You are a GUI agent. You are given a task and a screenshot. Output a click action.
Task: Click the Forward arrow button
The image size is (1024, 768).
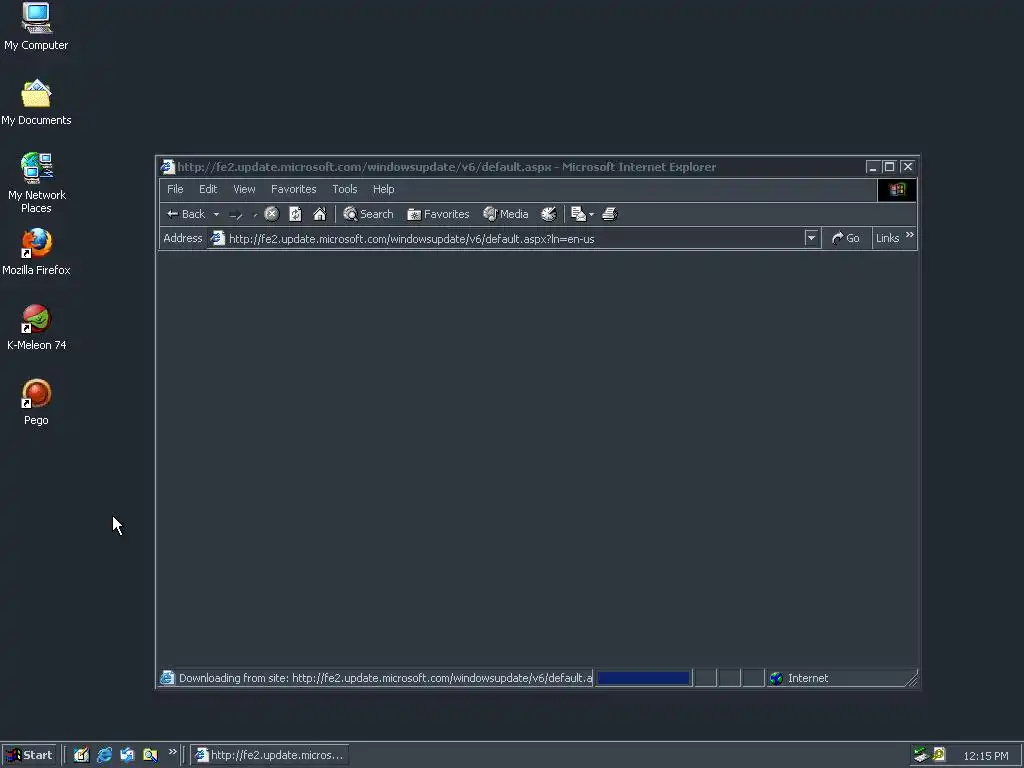(x=236, y=214)
